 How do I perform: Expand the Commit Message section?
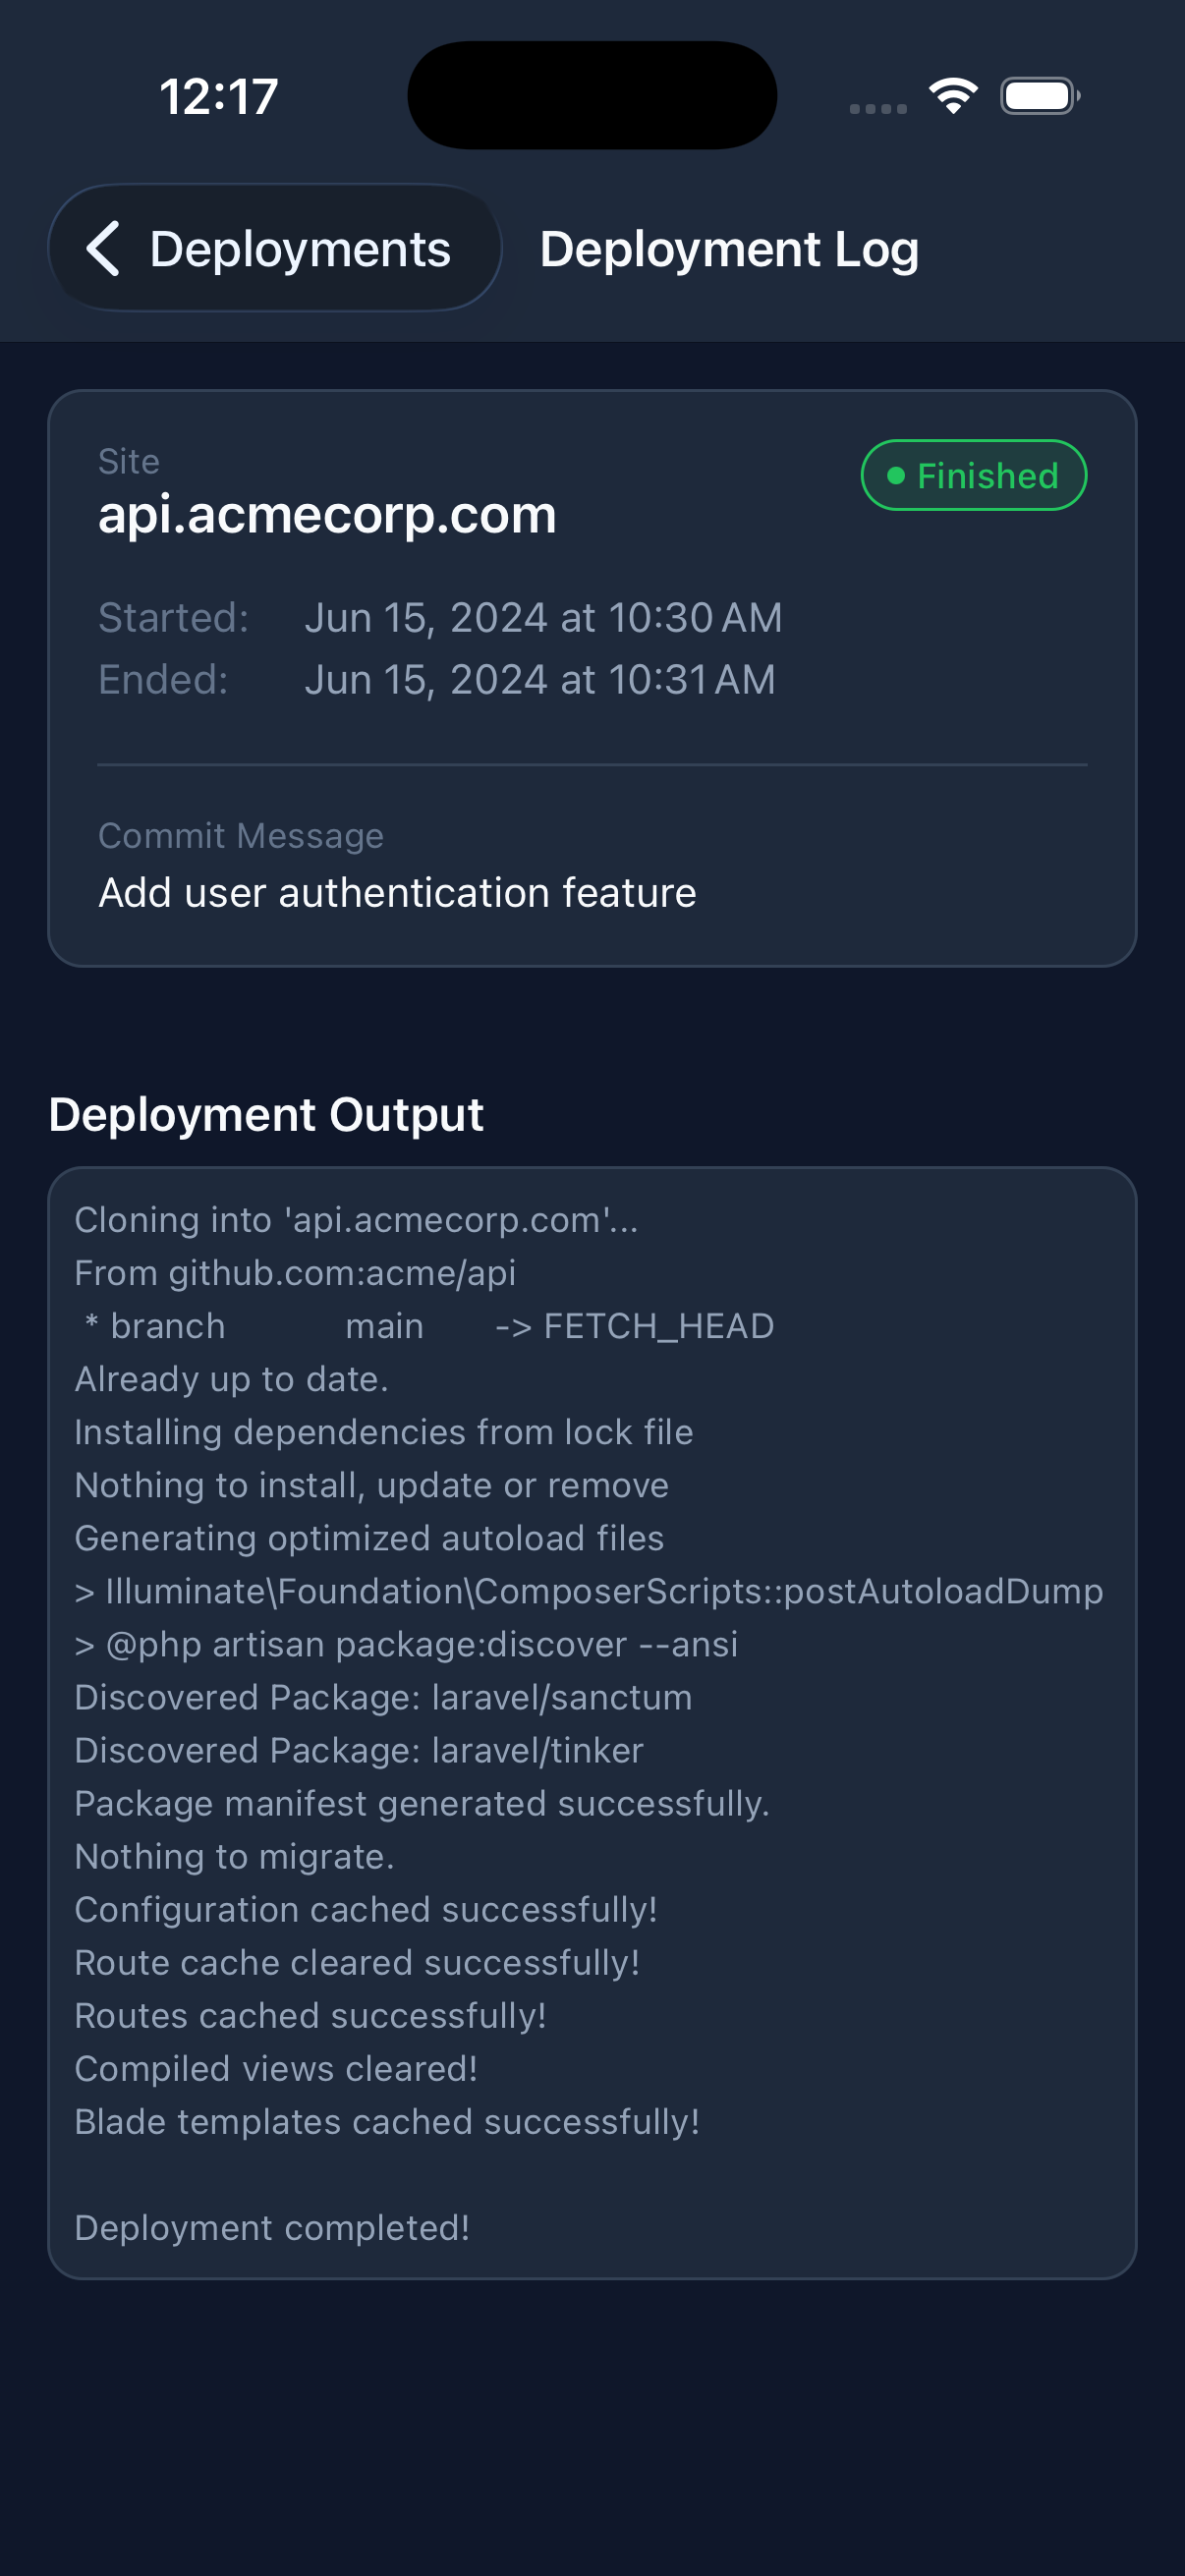coord(240,834)
